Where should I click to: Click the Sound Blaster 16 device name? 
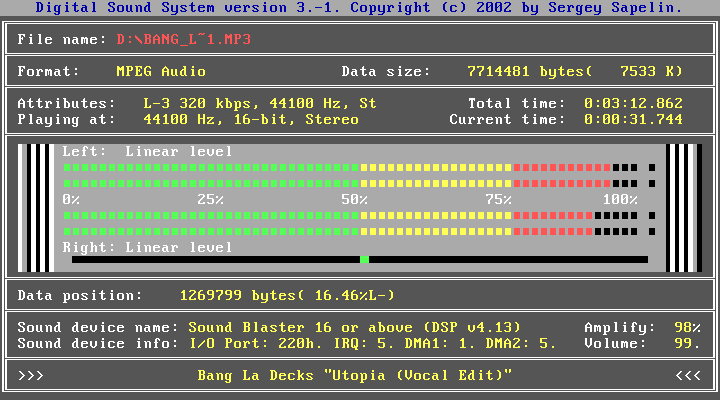354,327
